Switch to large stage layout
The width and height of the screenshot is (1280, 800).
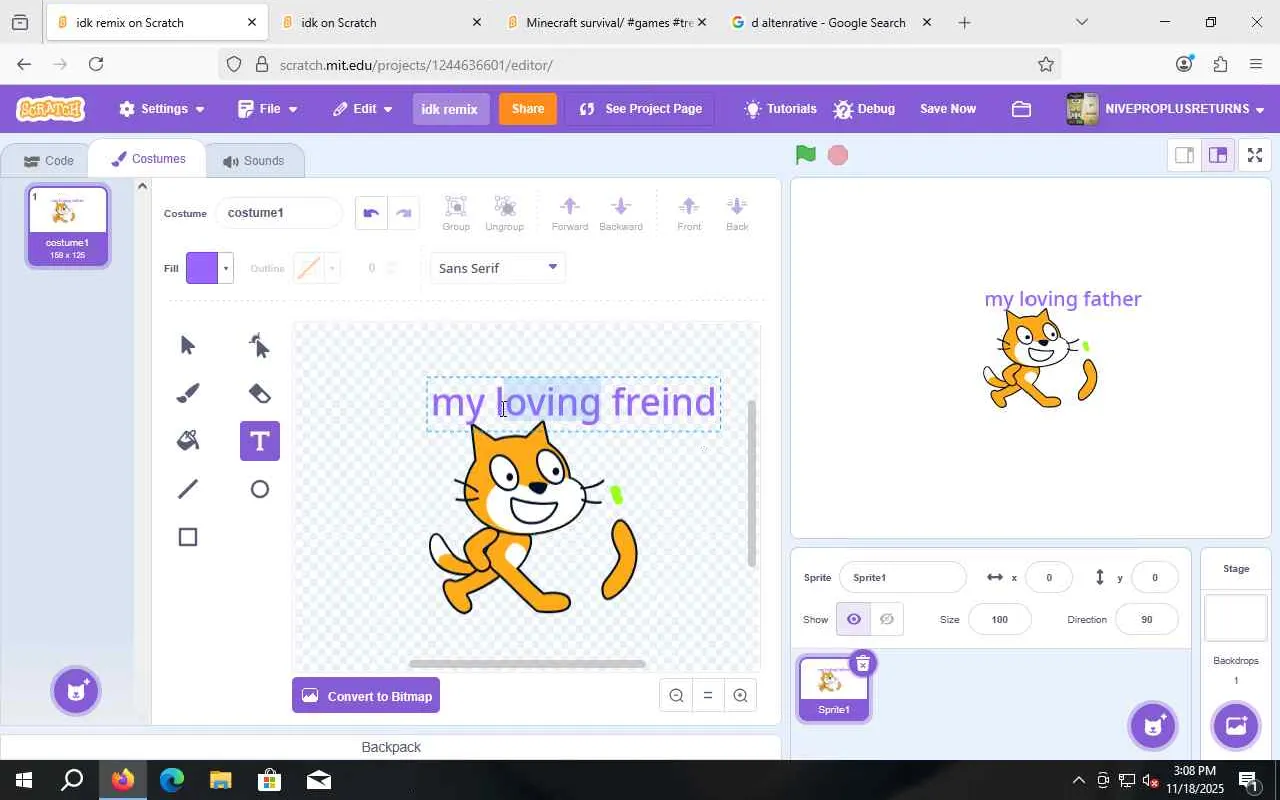click(x=1217, y=155)
